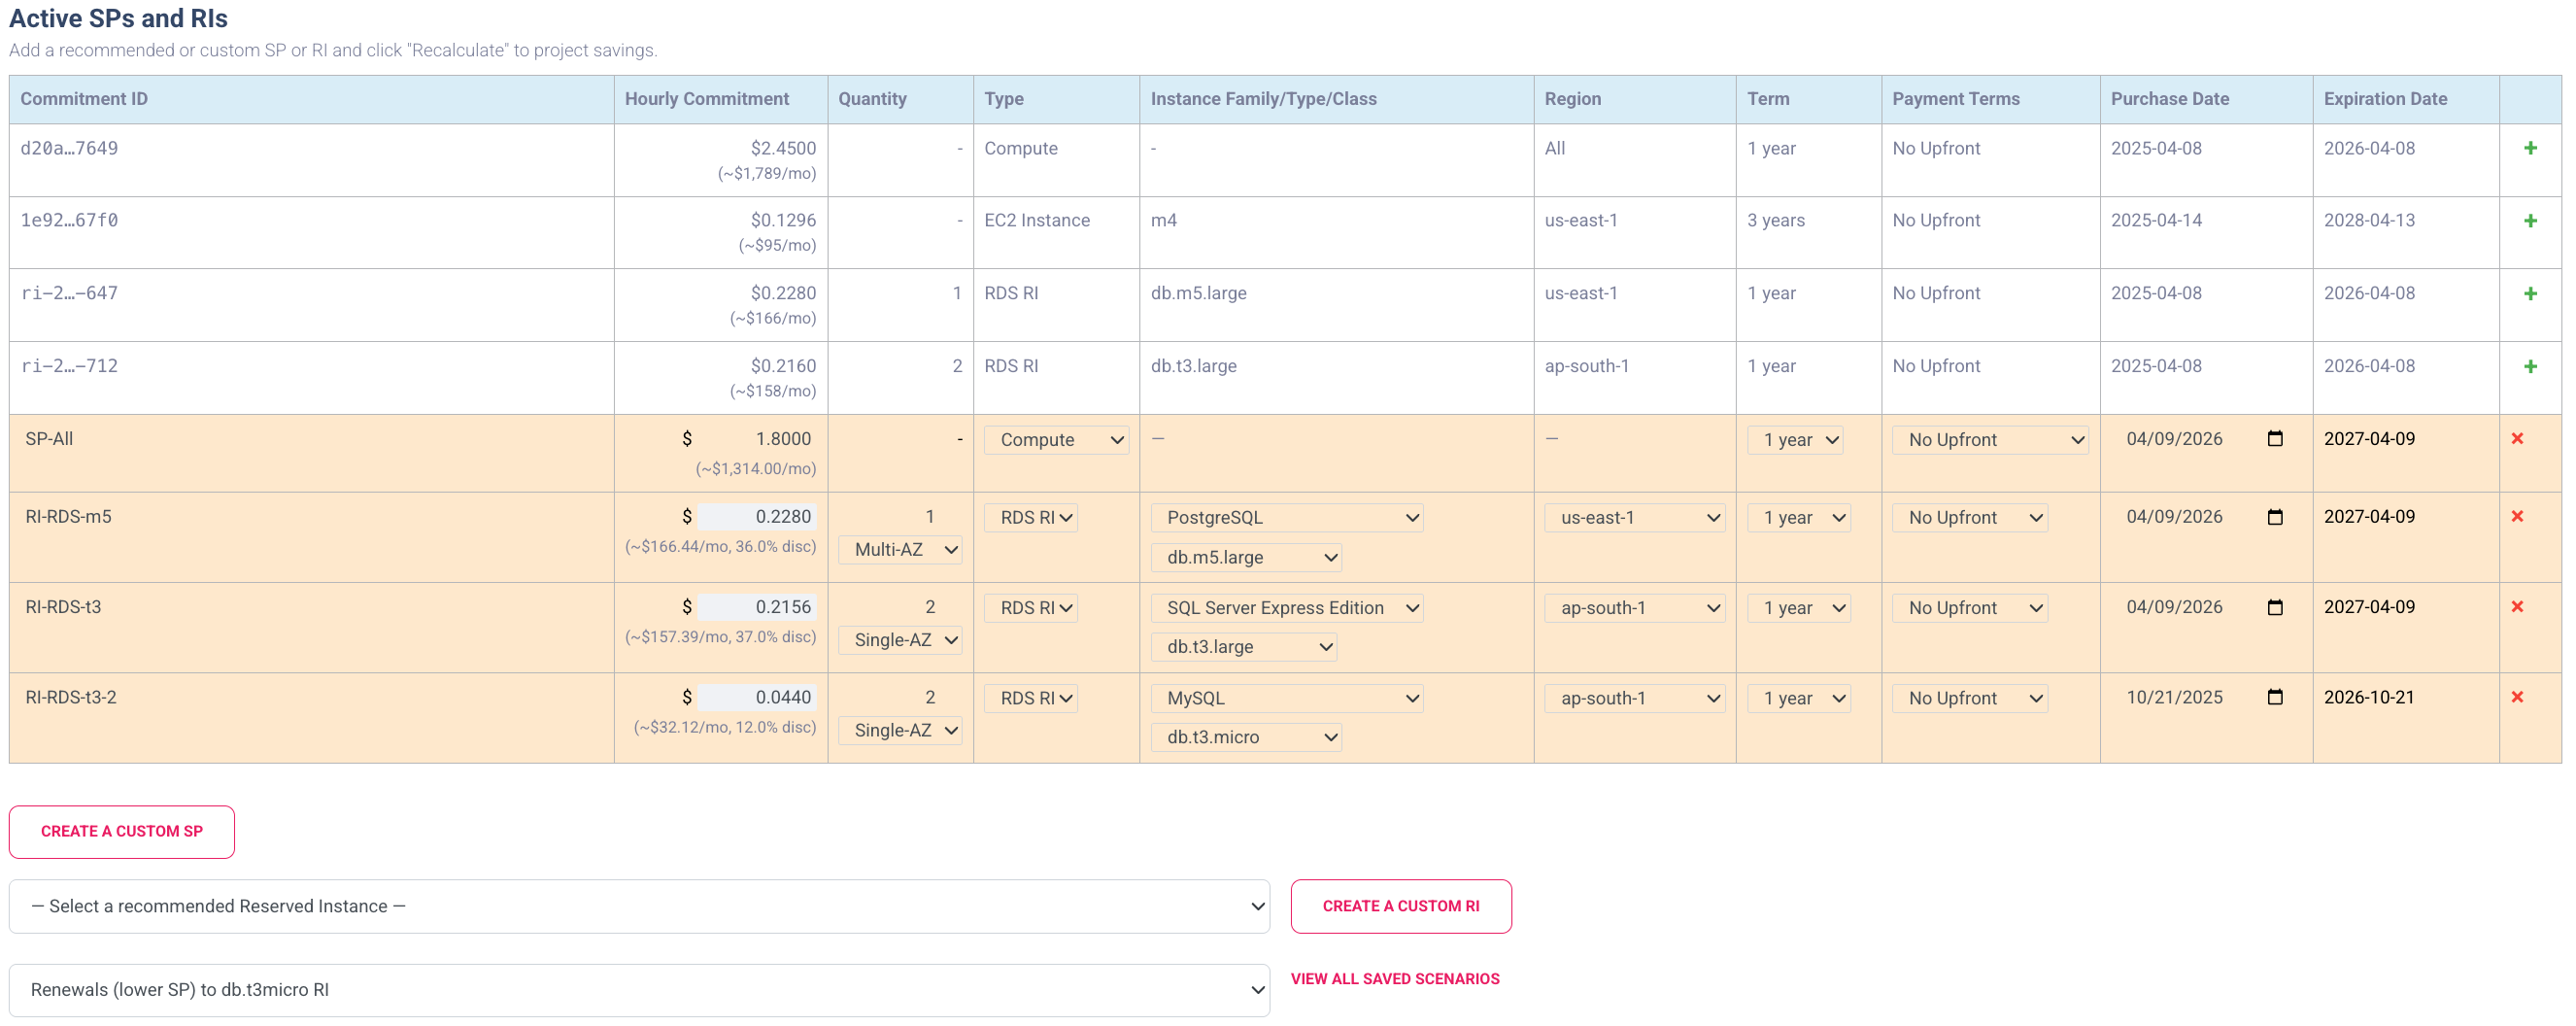Delete the RI-RDS-t3-2 row using red x
Screen dimensions: 2576x1026
coord(2518,697)
